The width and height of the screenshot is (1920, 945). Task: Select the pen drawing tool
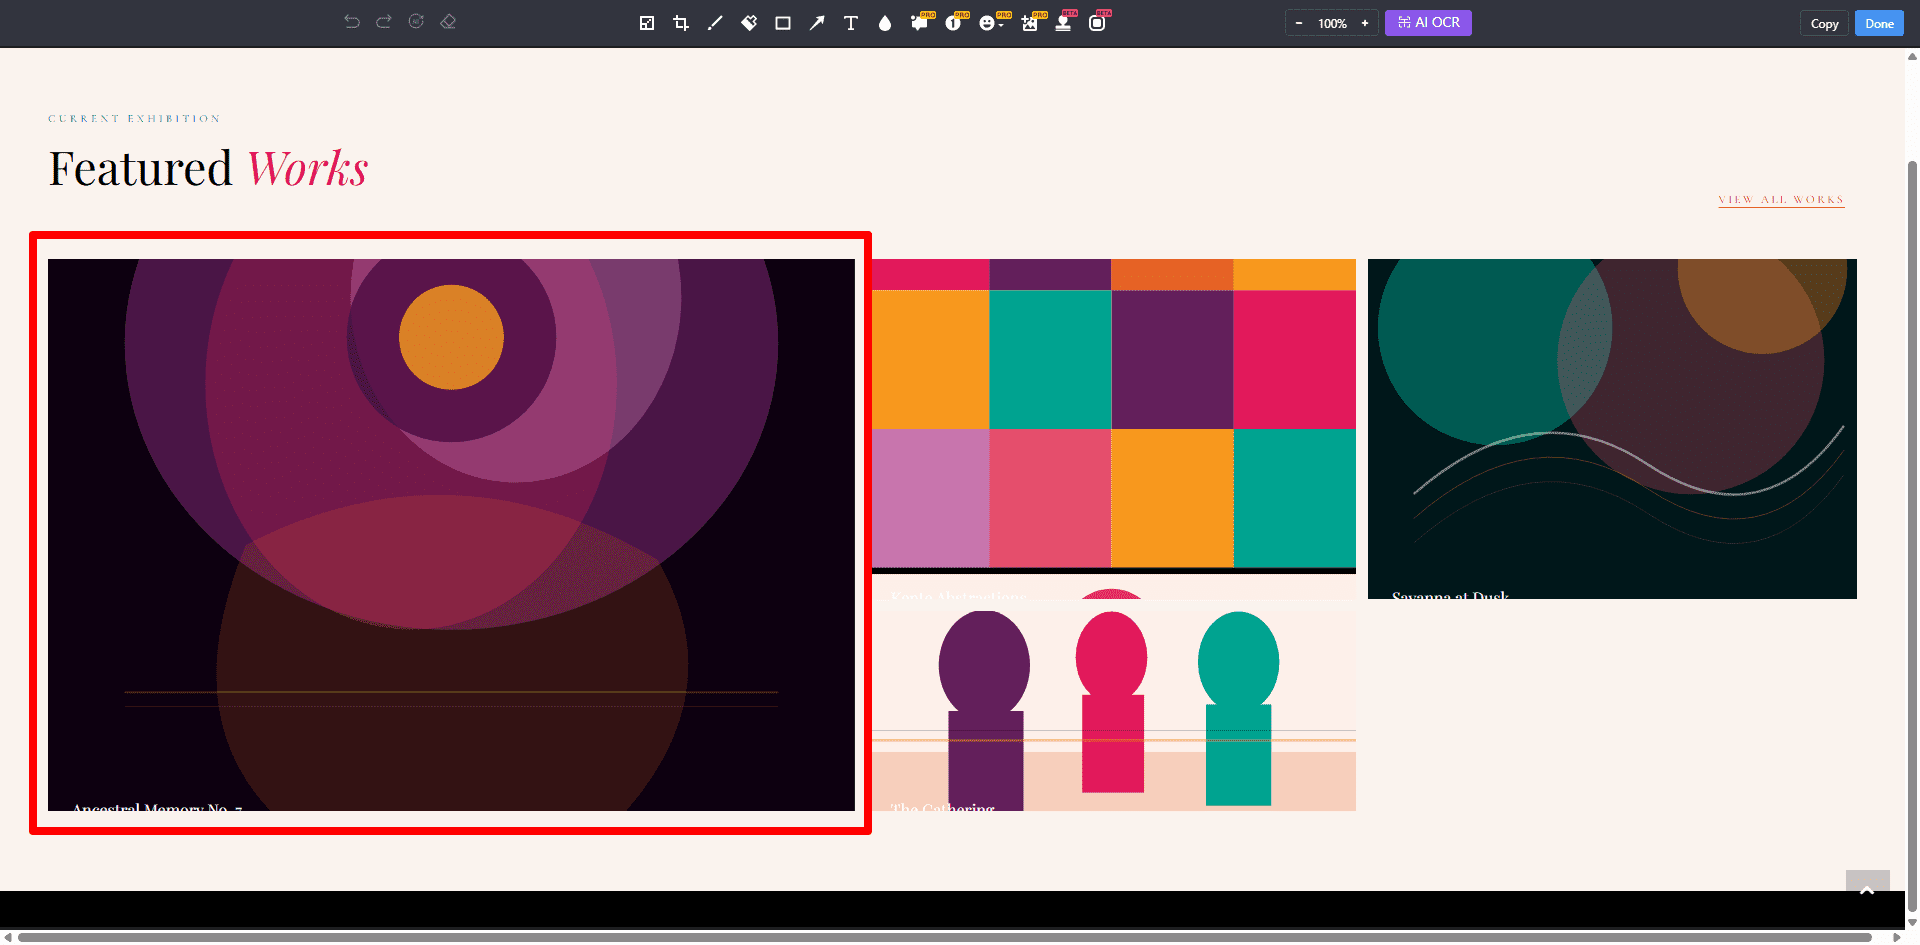pyautogui.click(x=715, y=23)
